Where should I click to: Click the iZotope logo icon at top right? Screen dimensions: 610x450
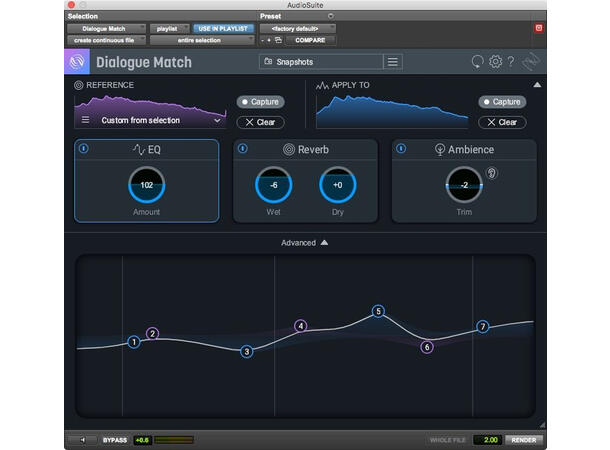click(531, 61)
